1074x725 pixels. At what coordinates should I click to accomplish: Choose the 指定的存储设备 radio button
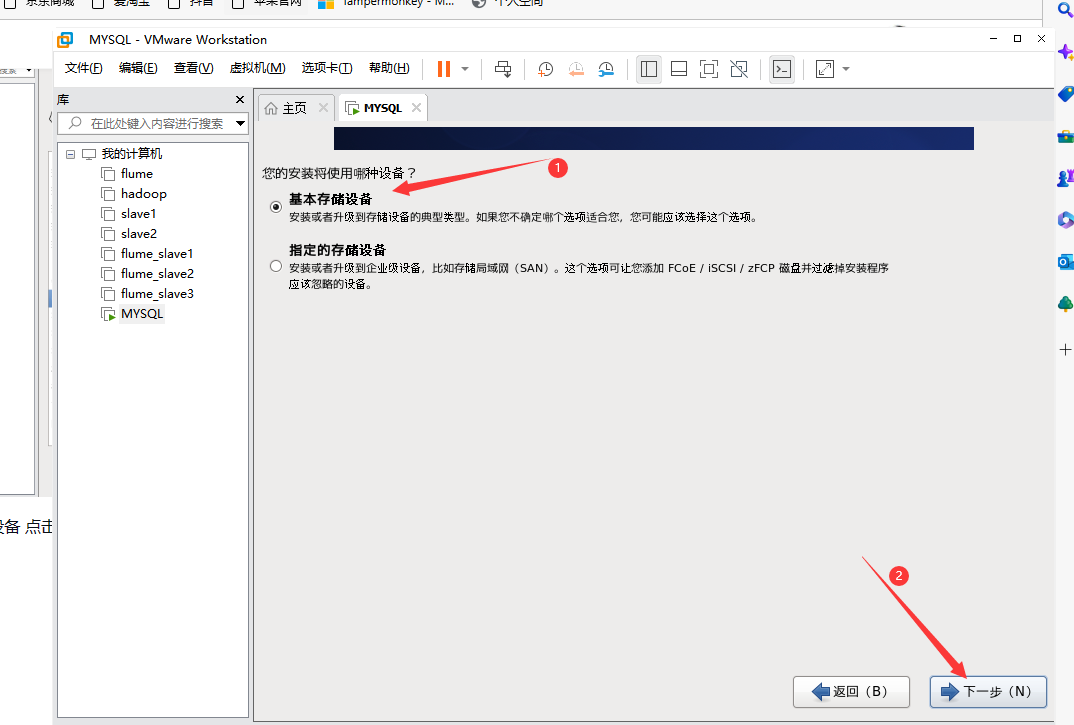(x=276, y=266)
